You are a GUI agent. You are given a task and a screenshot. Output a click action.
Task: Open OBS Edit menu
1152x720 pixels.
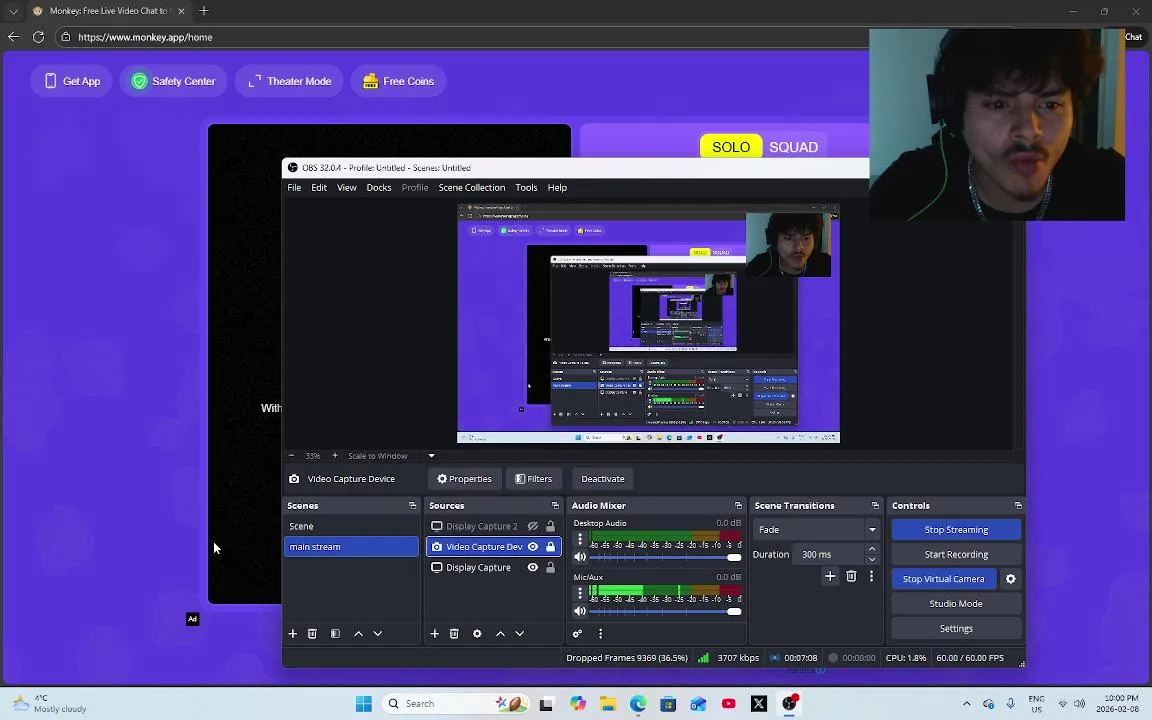[319, 187]
